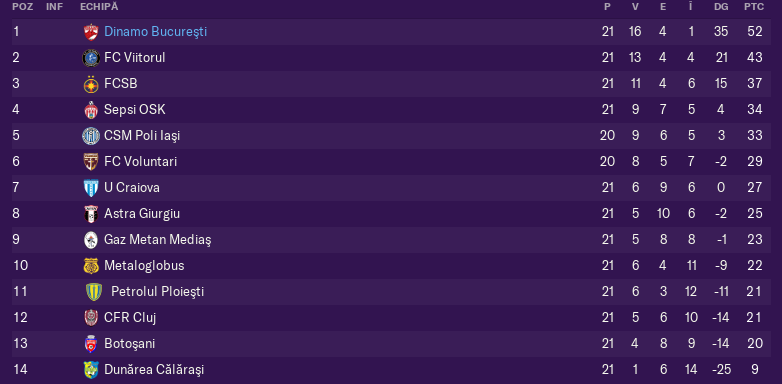Image resolution: width=782 pixels, height=384 pixels.
Task: Click the Sepsi OSK club crest
Action: pyautogui.click(x=91, y=110)
